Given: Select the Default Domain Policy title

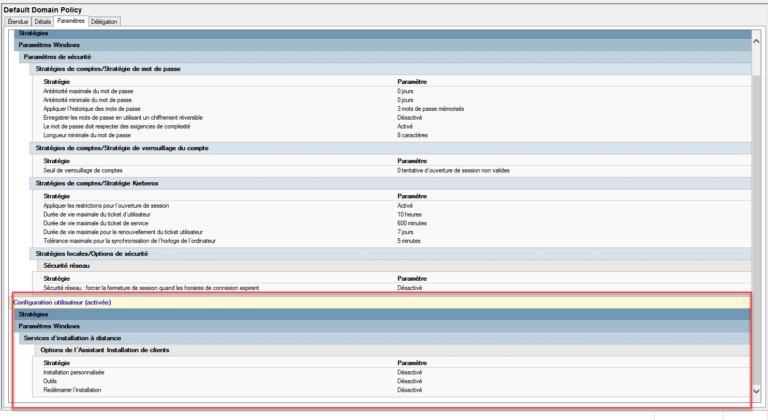Looking at the screenshot, I should (43, 10).
